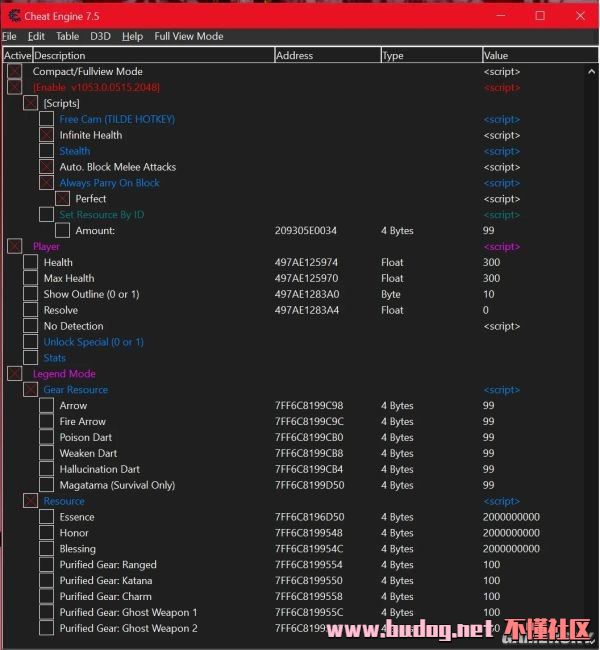Screen dimensions: 600x650
Task: Disable the Infinite Health checkbox
Action: point(46,135)
